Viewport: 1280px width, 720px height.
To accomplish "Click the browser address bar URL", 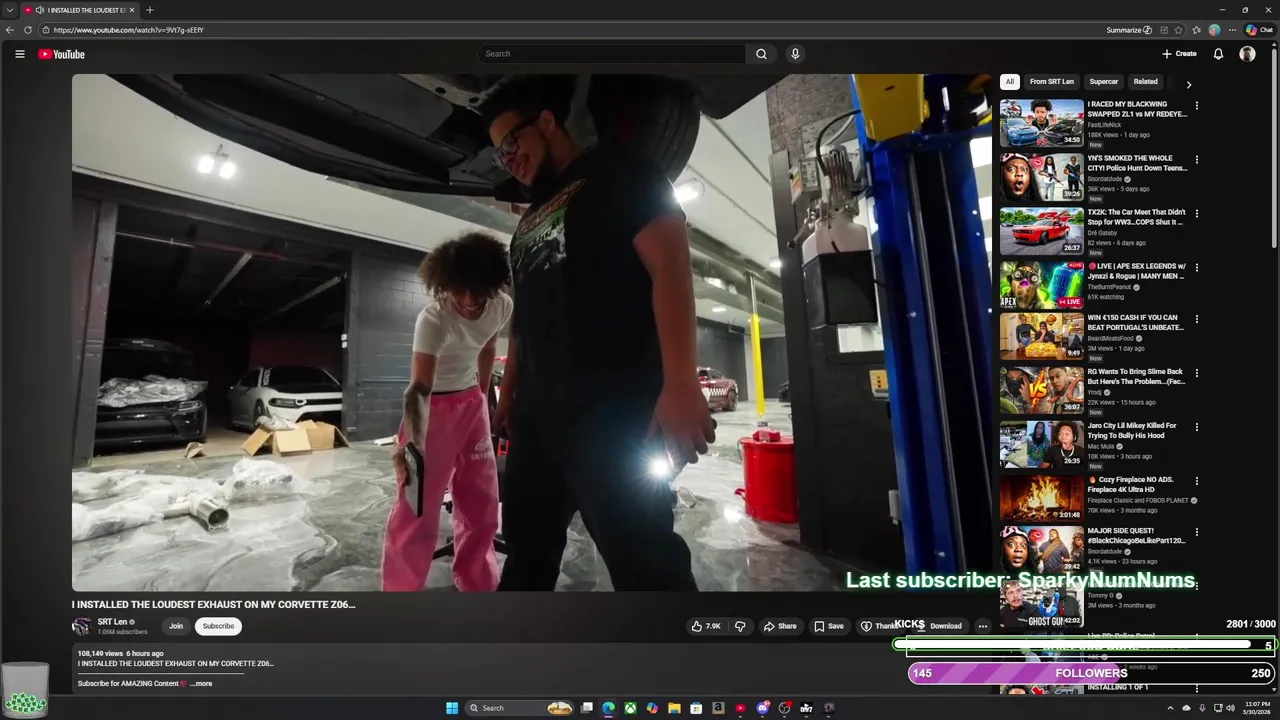I will pos(128,30).
